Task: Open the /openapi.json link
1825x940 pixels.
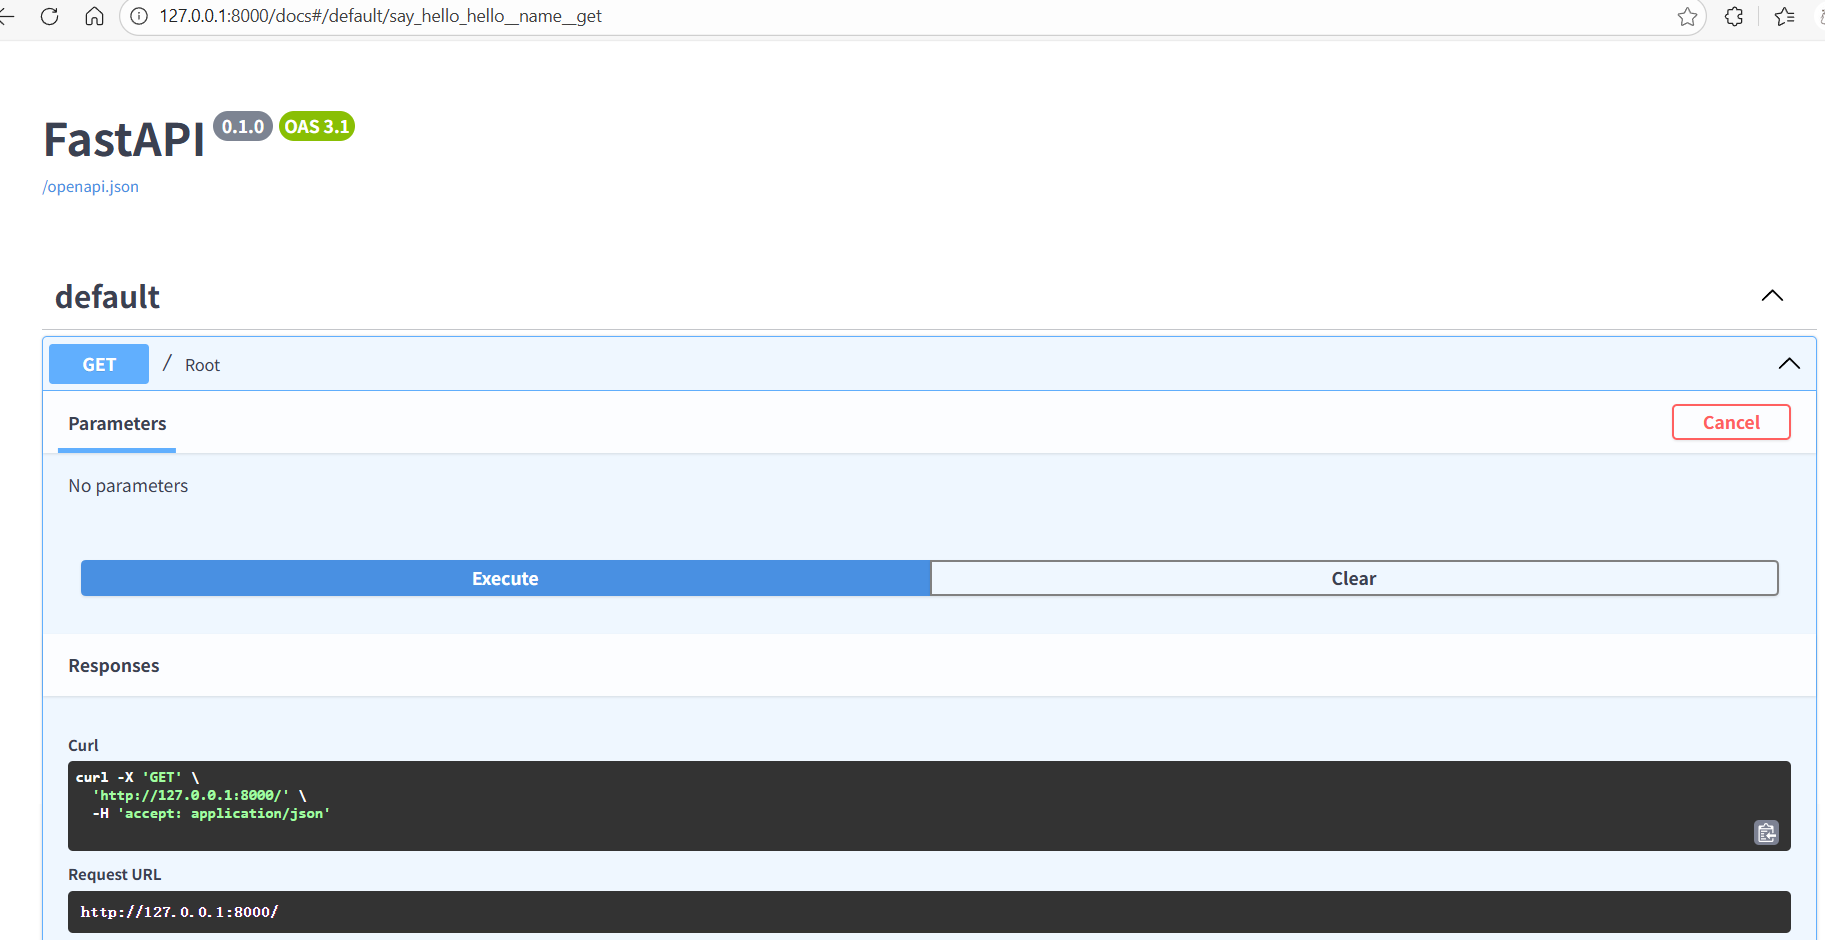Action: (x=91, y=187)
